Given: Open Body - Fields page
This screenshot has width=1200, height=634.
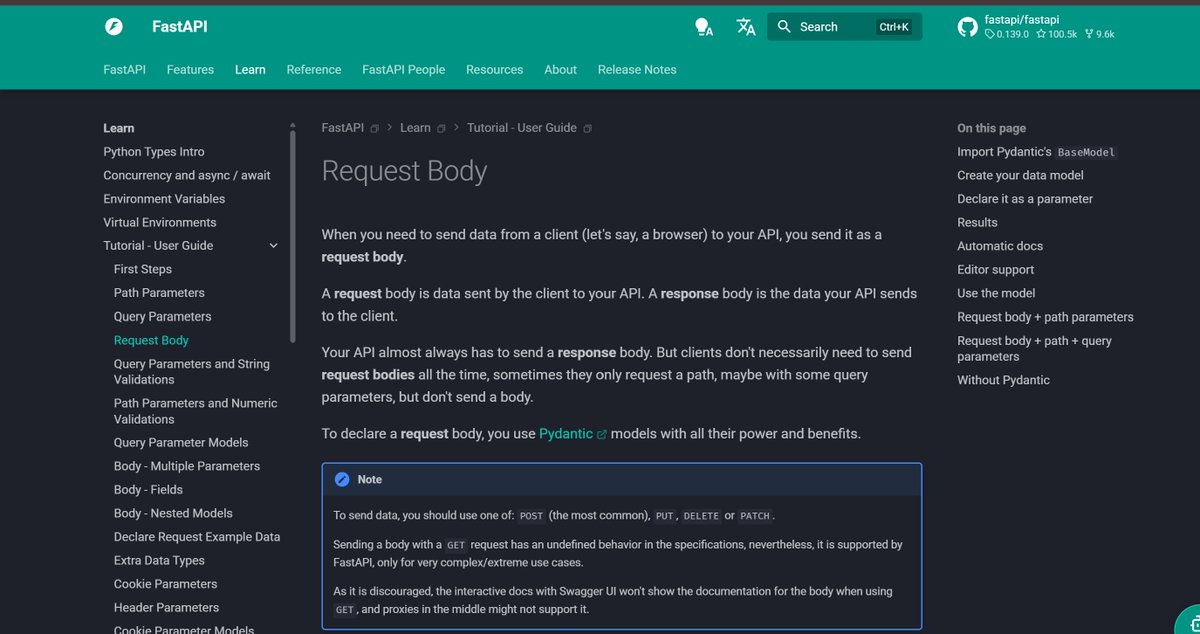Looking at the screenshot, I should click(148, 490).
